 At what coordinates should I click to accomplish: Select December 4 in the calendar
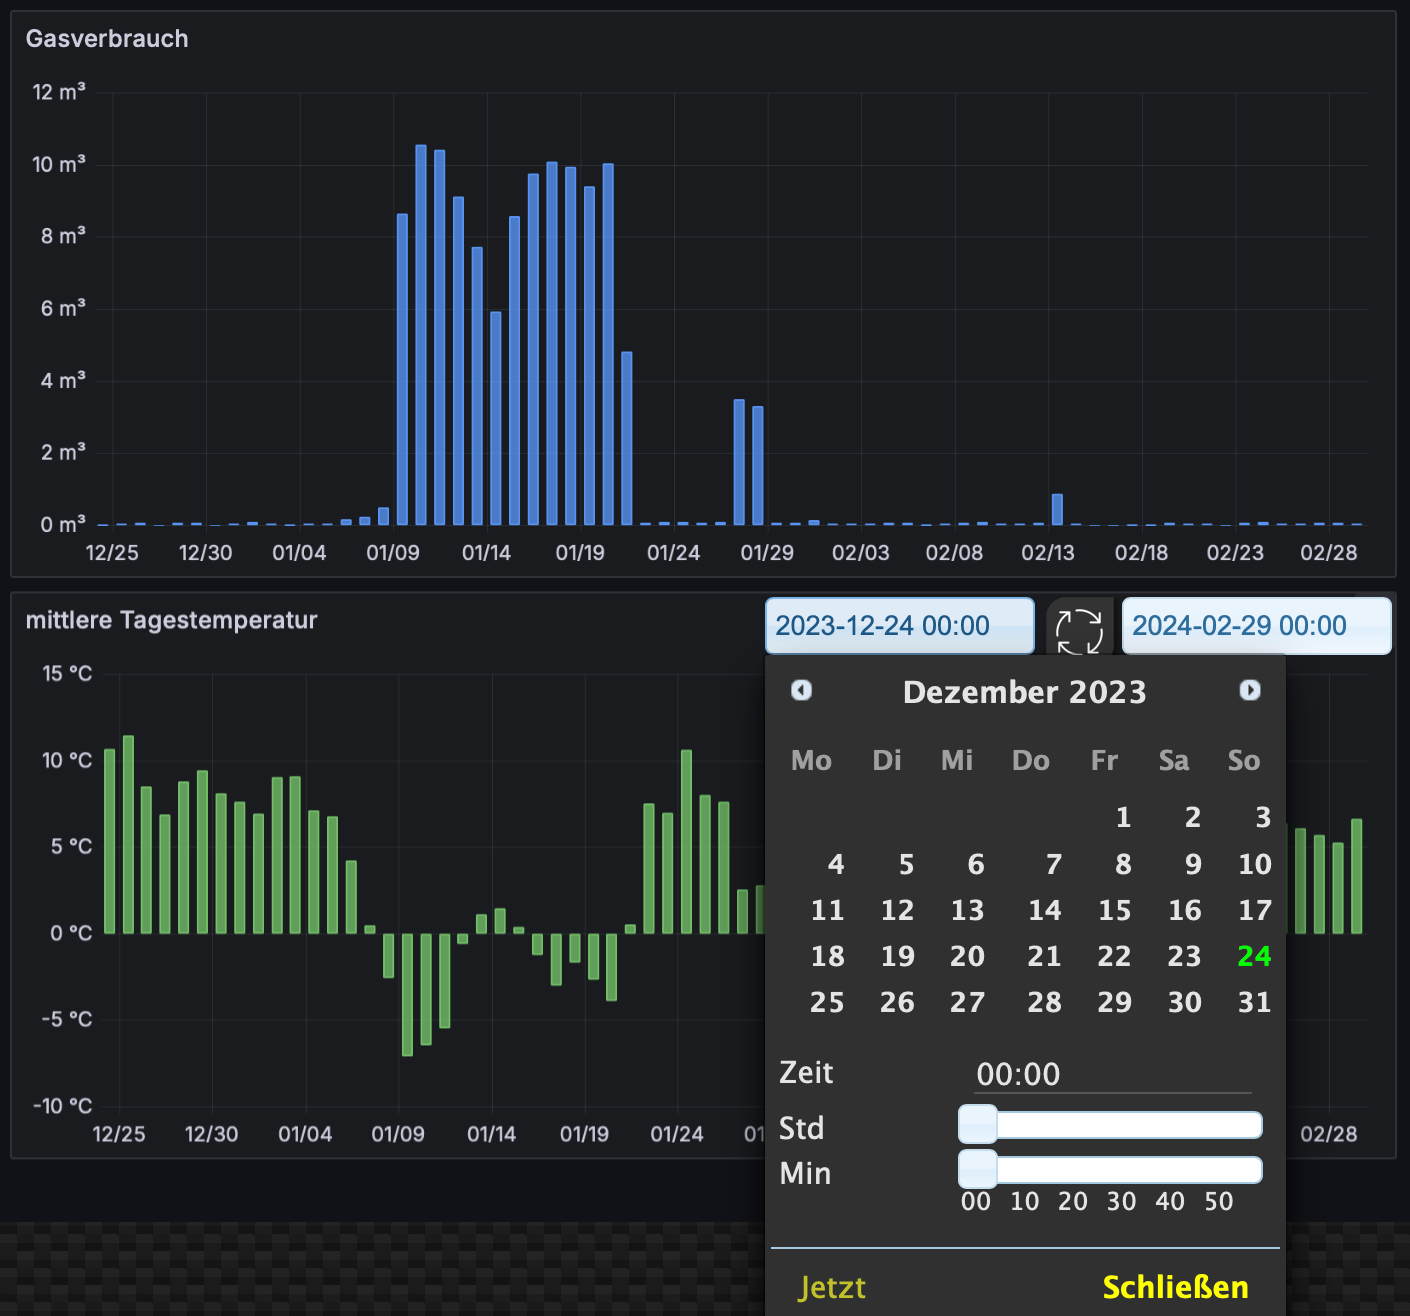click(x=836, y=865)
